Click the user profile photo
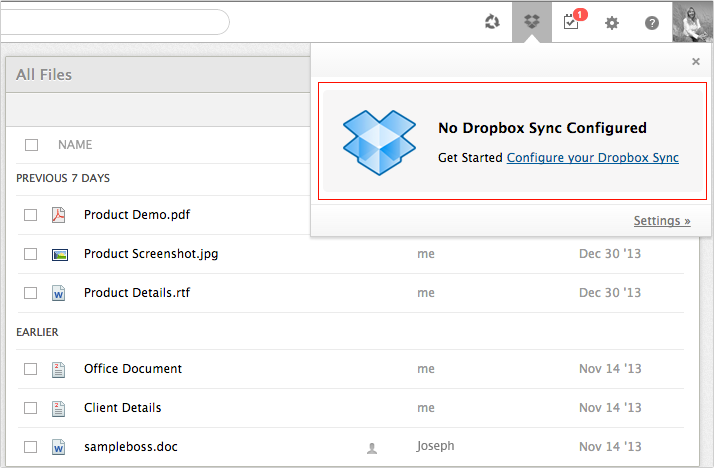The height and width of the screenshot is (468, 714). pos(692,22)
